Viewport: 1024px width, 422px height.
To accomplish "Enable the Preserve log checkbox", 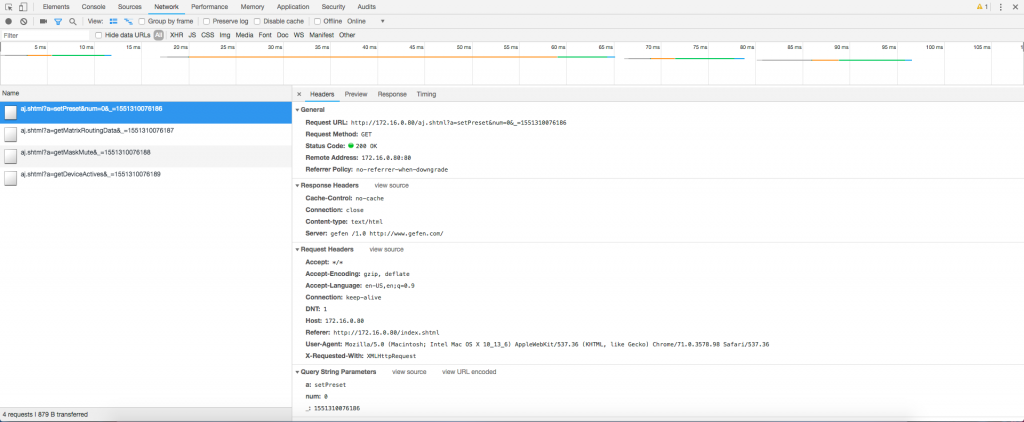I will 207,20.
